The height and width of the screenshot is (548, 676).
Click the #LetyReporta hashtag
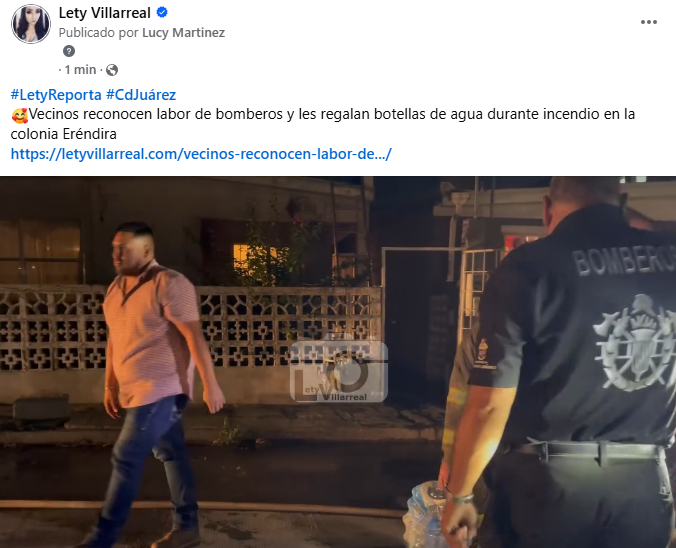[56, 94]
